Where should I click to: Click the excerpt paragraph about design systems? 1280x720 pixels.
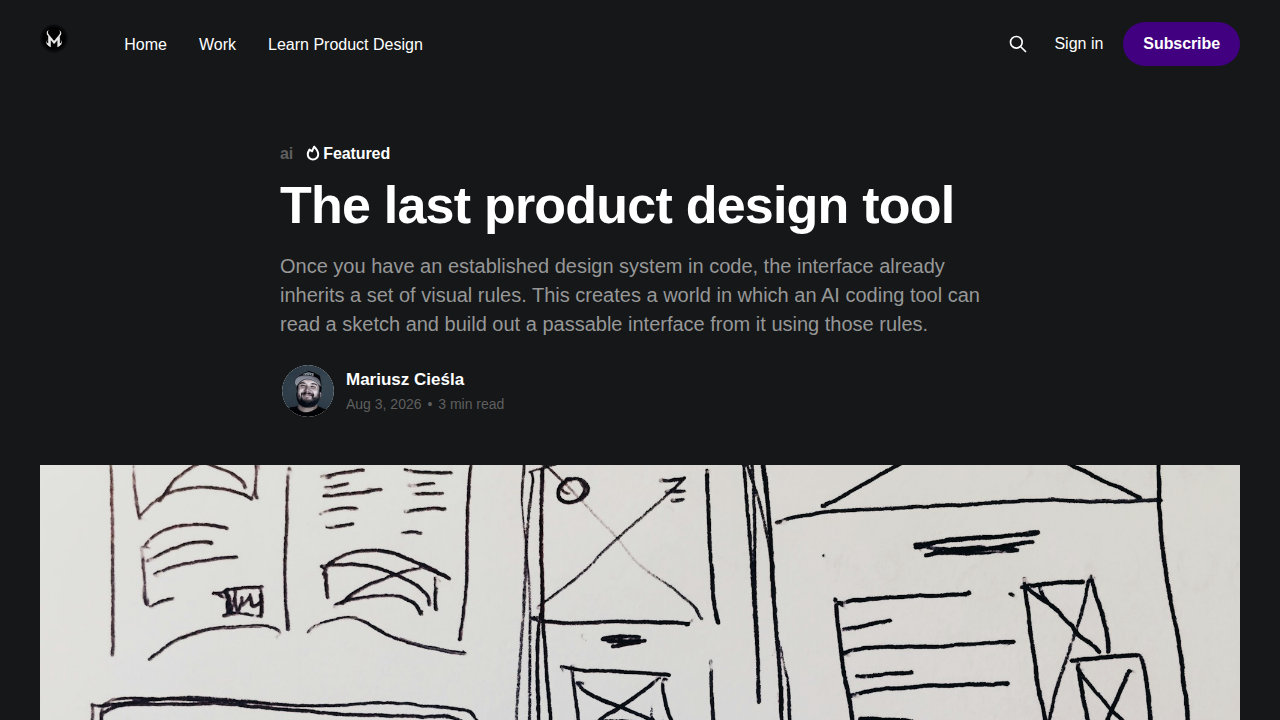pos(630,295)
